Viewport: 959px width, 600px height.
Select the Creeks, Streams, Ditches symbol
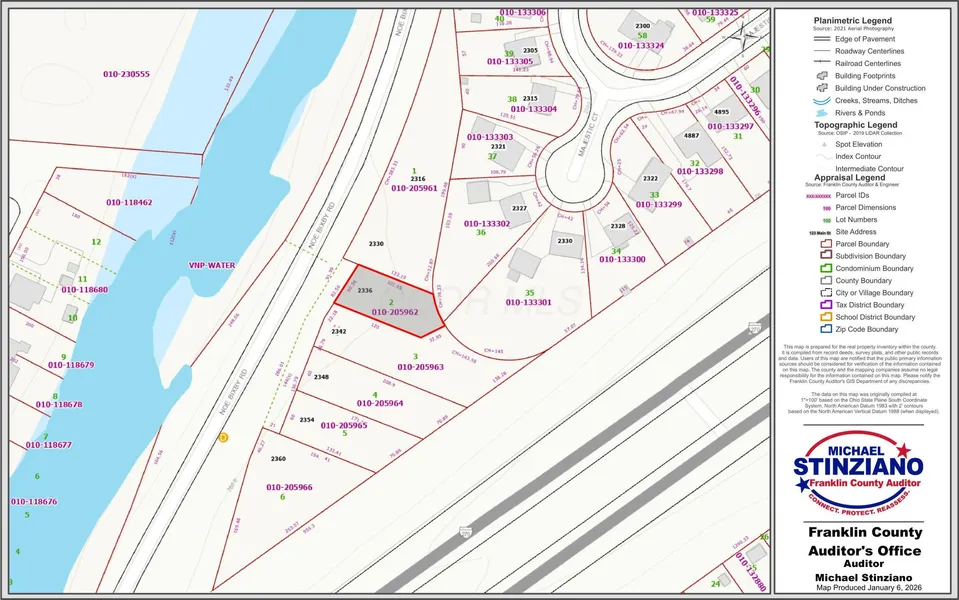point(821,100)
